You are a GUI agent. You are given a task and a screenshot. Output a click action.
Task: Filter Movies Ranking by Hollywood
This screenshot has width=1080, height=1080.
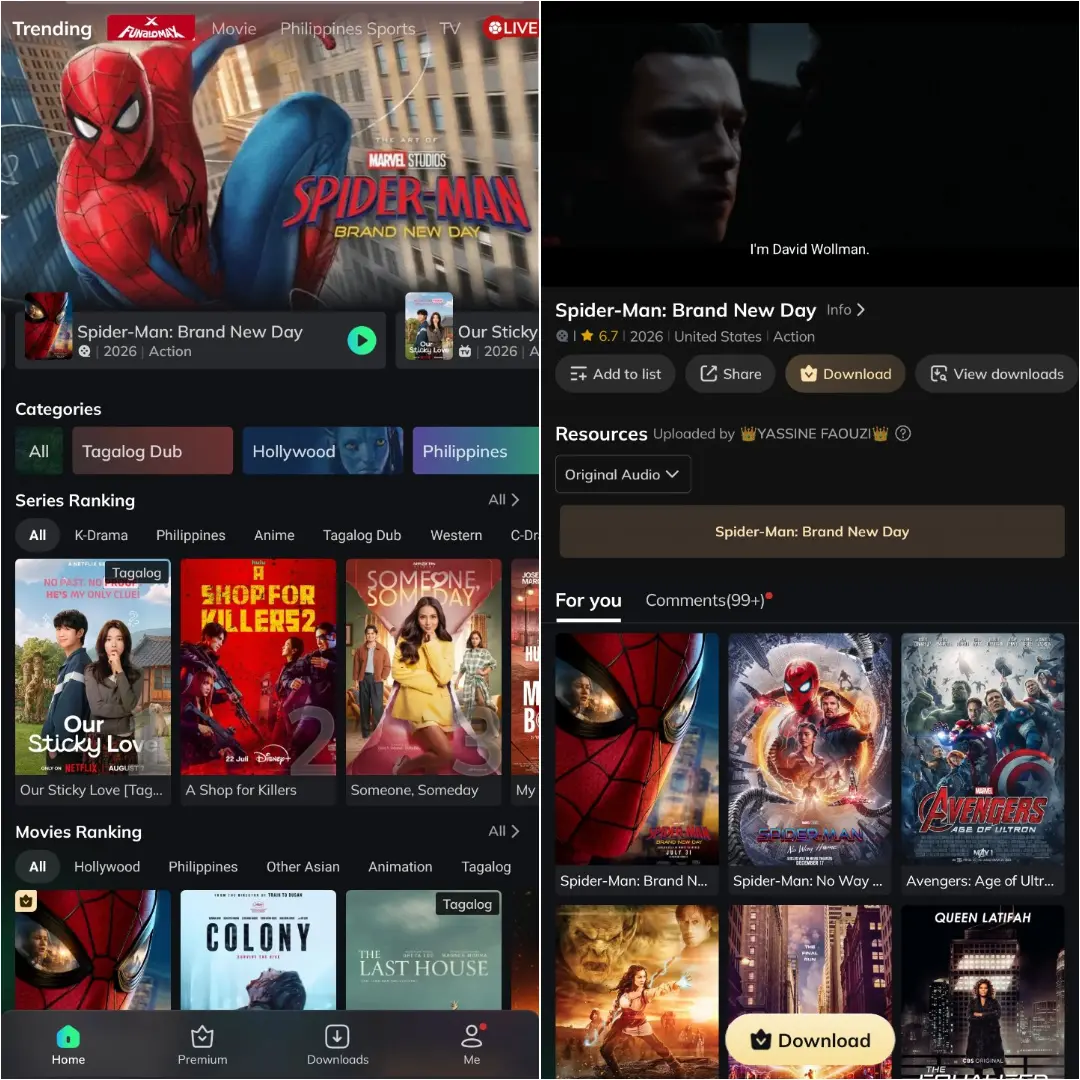coord(107,866)
